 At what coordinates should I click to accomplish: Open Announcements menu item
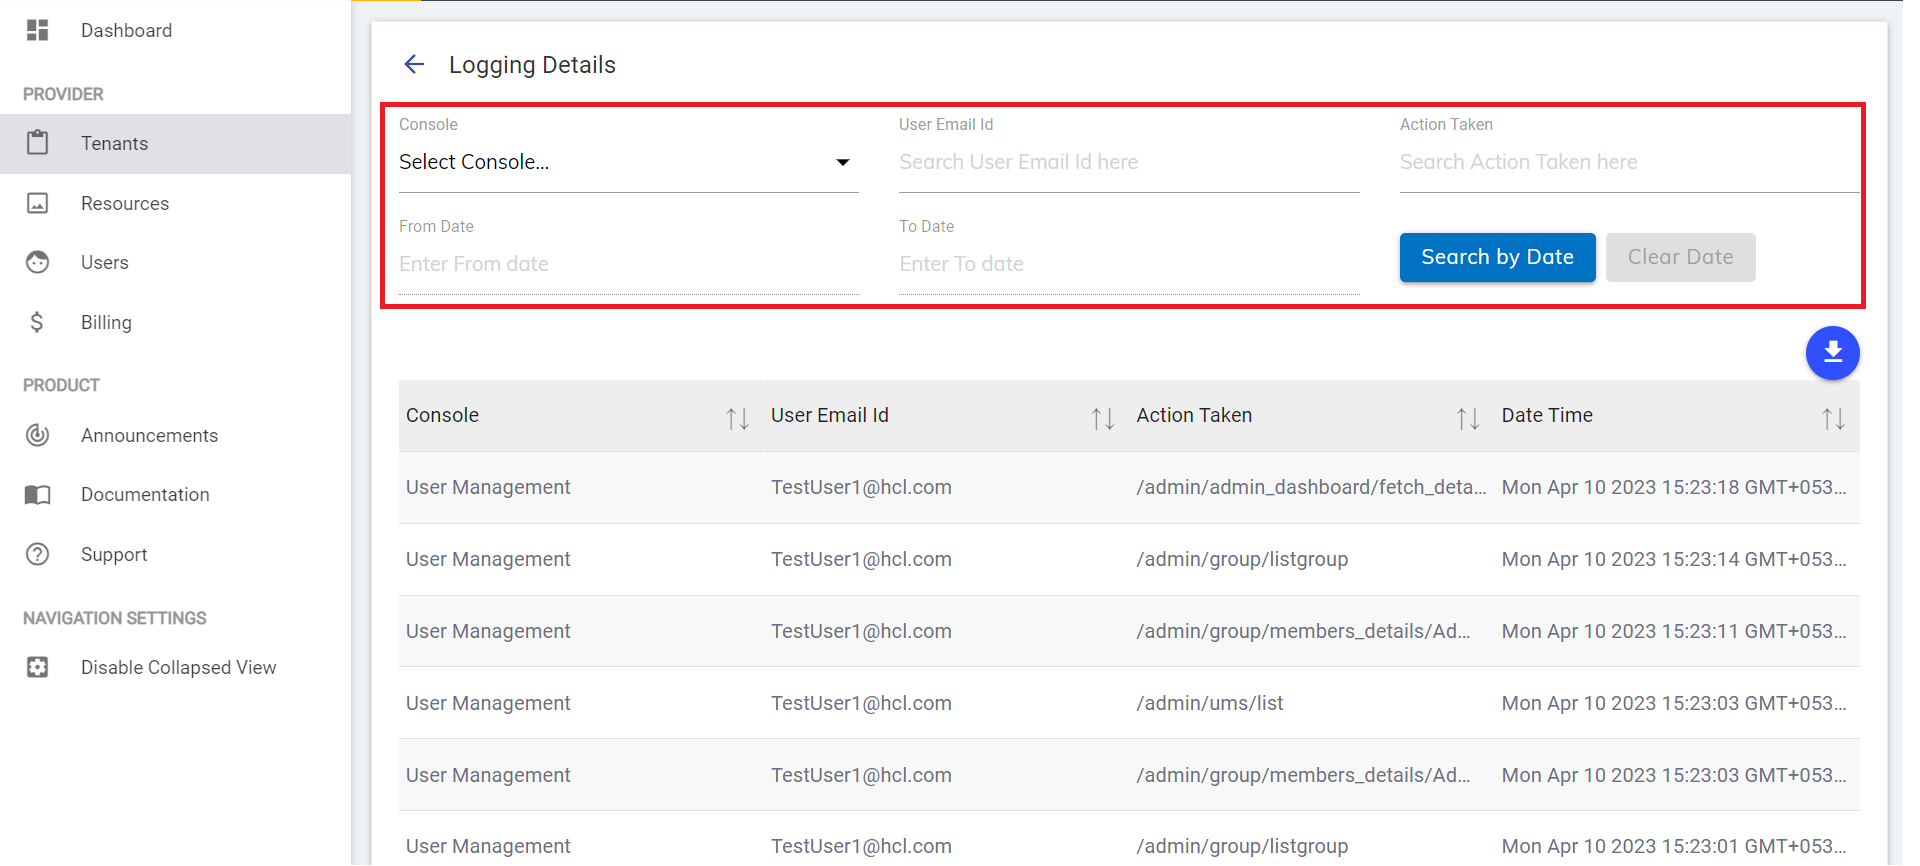point(175,435)
